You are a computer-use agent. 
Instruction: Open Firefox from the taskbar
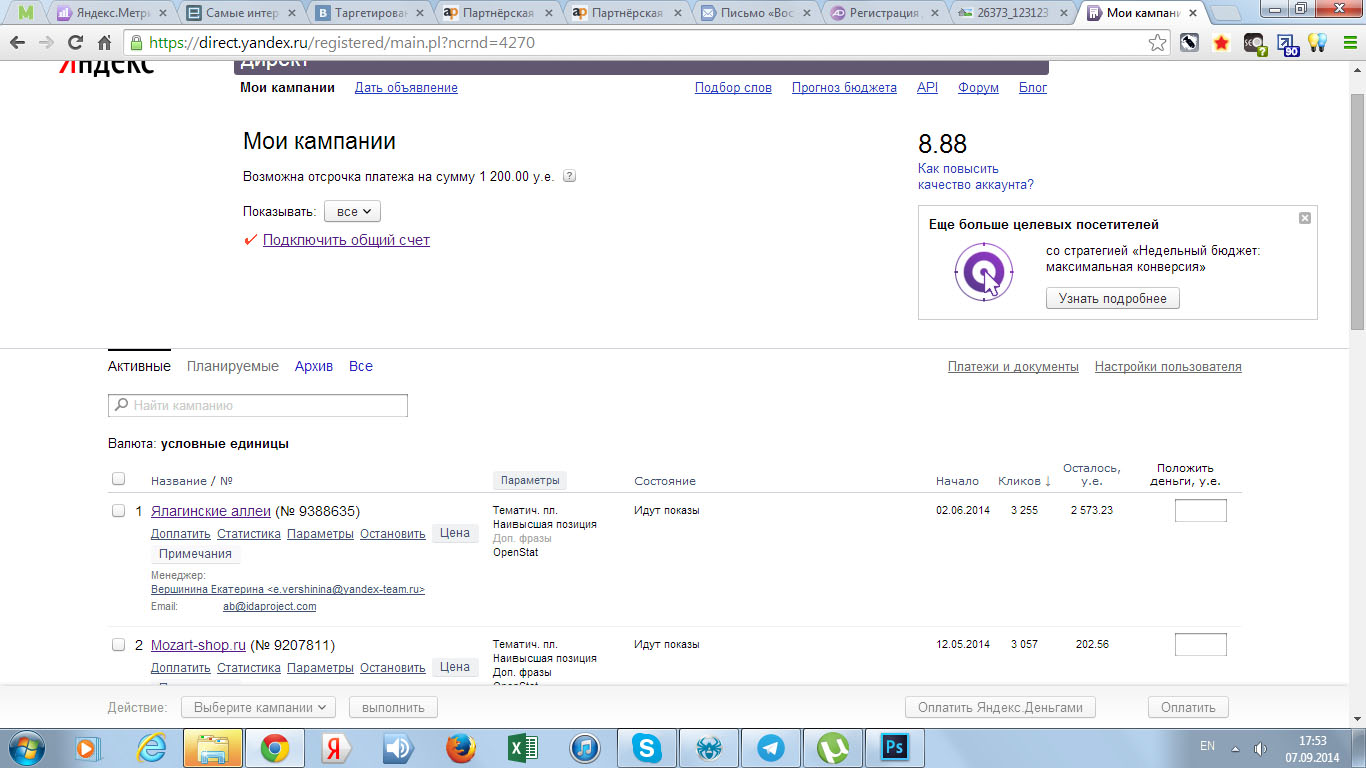coord(461,747)
